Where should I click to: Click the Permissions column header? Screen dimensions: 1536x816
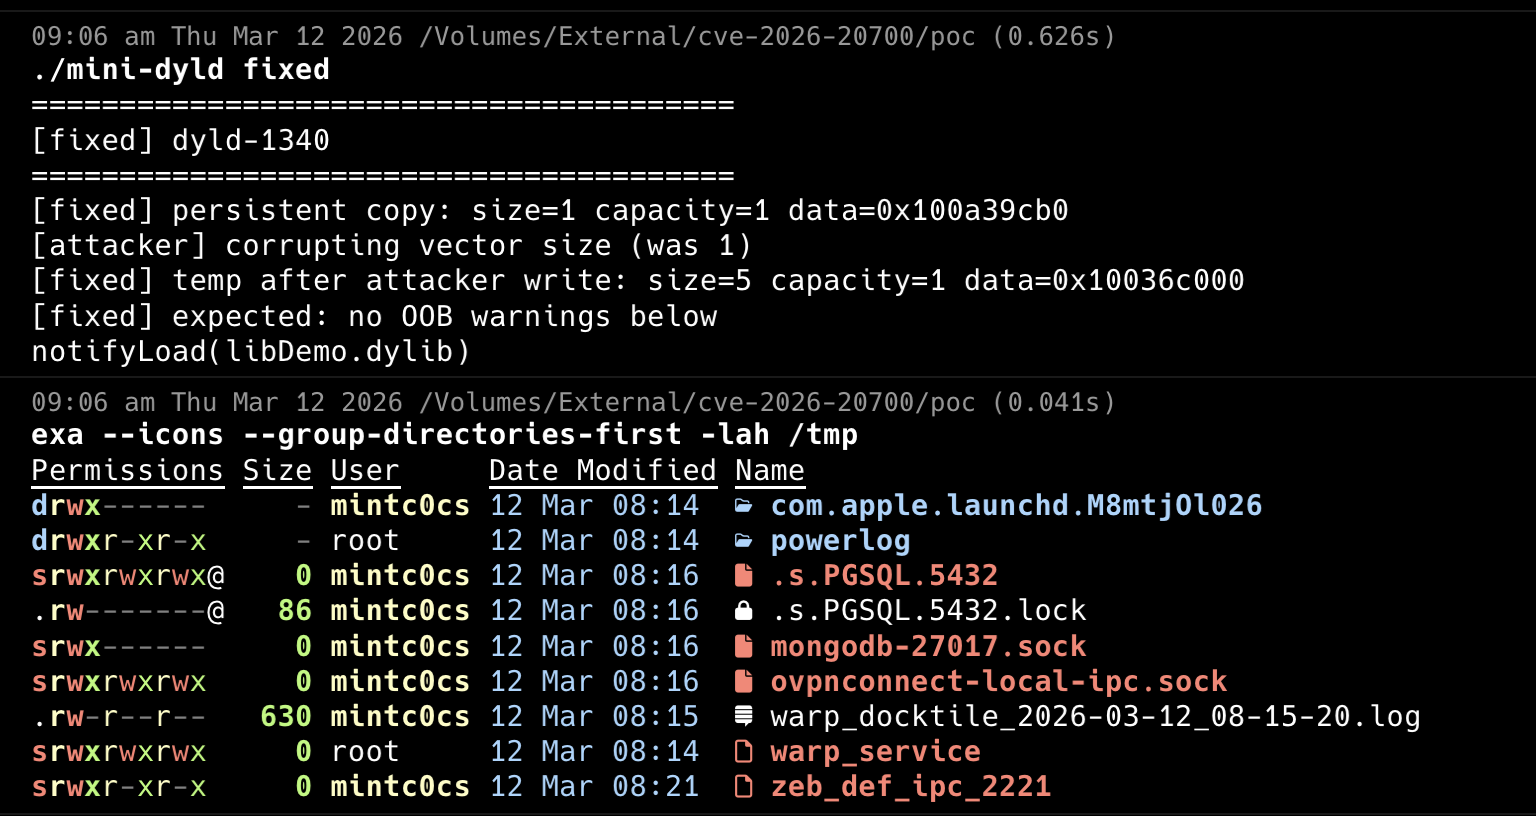[x=127, y=471]
